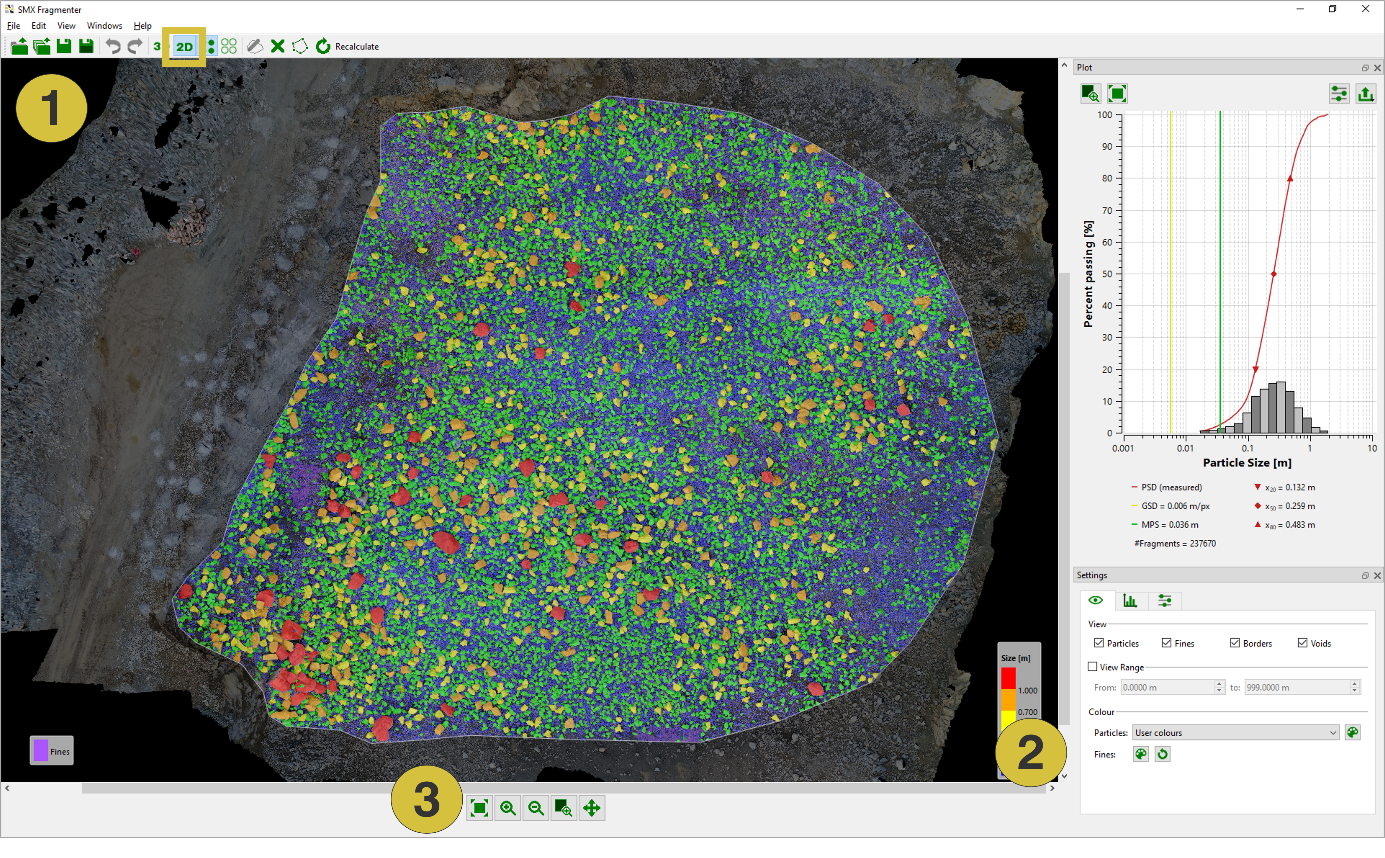Image resolution: width=1385 pixels, height=858 pixels.
Task: Activate zoom-to-region below the image viewer
Action: pos(564,808)
